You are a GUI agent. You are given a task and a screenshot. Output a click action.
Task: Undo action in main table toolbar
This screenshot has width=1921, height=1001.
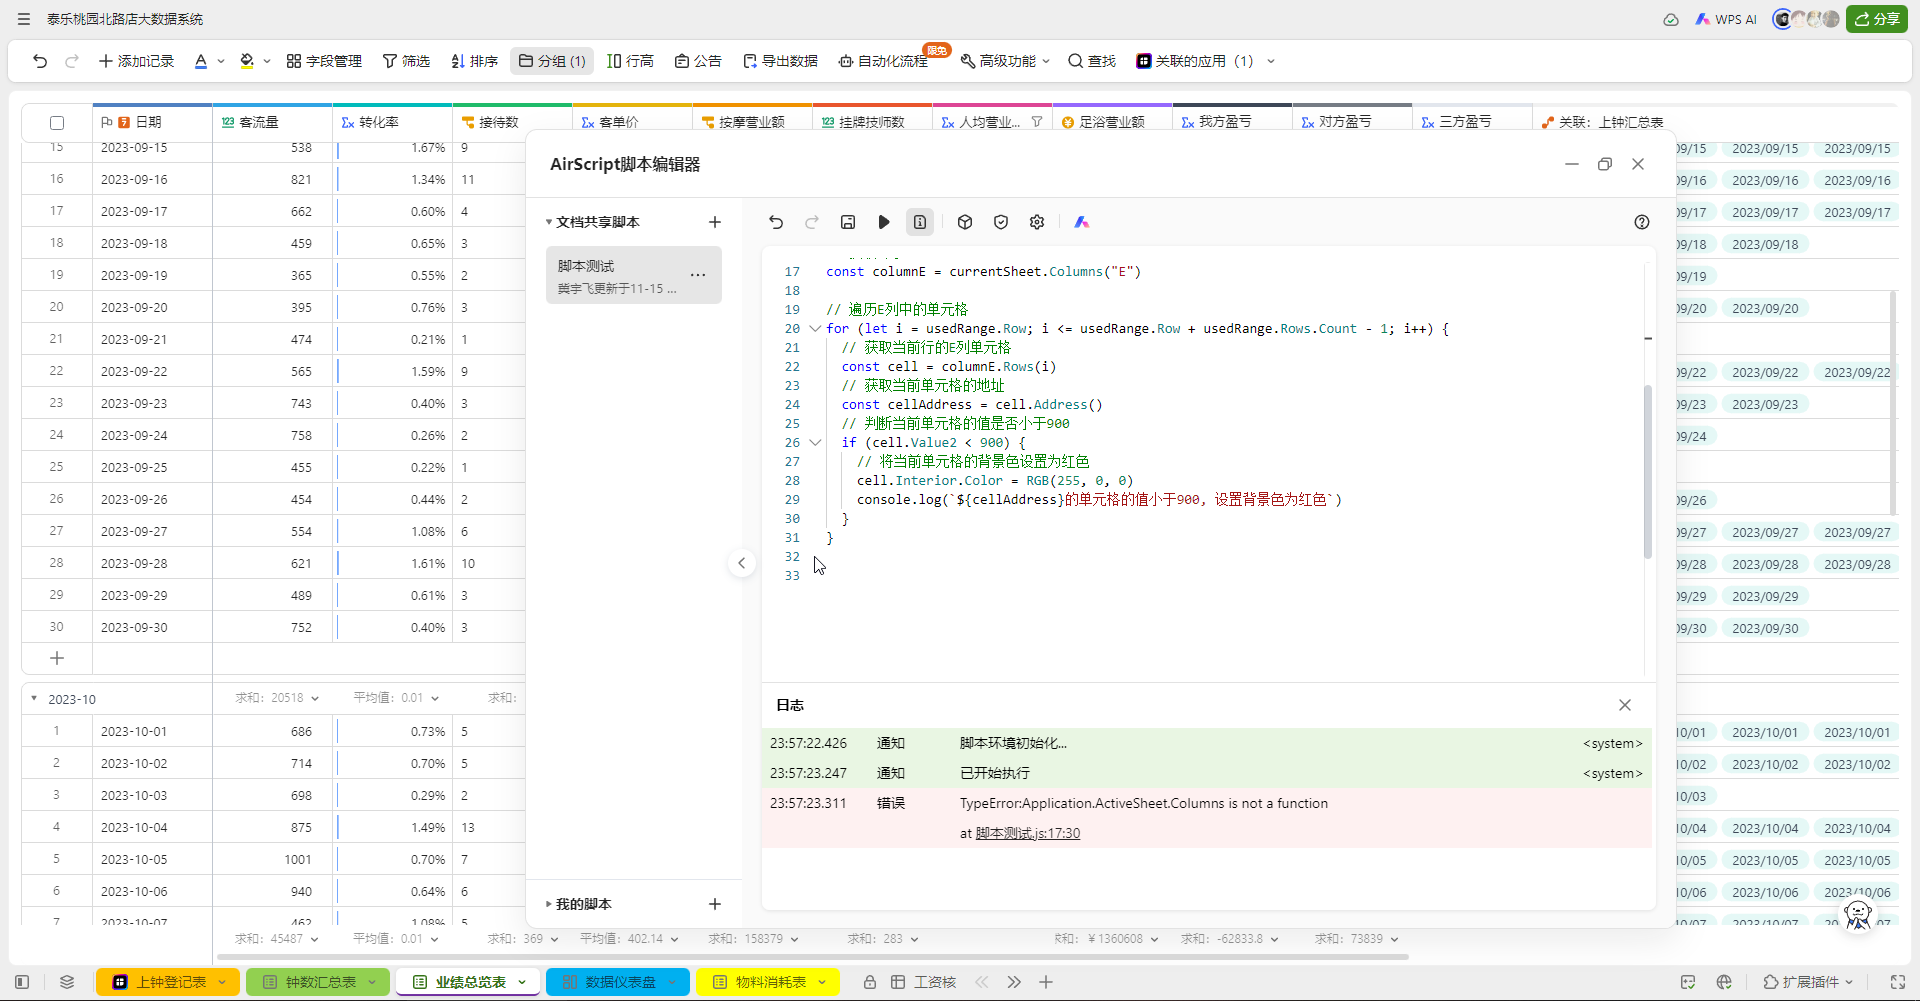40,61
